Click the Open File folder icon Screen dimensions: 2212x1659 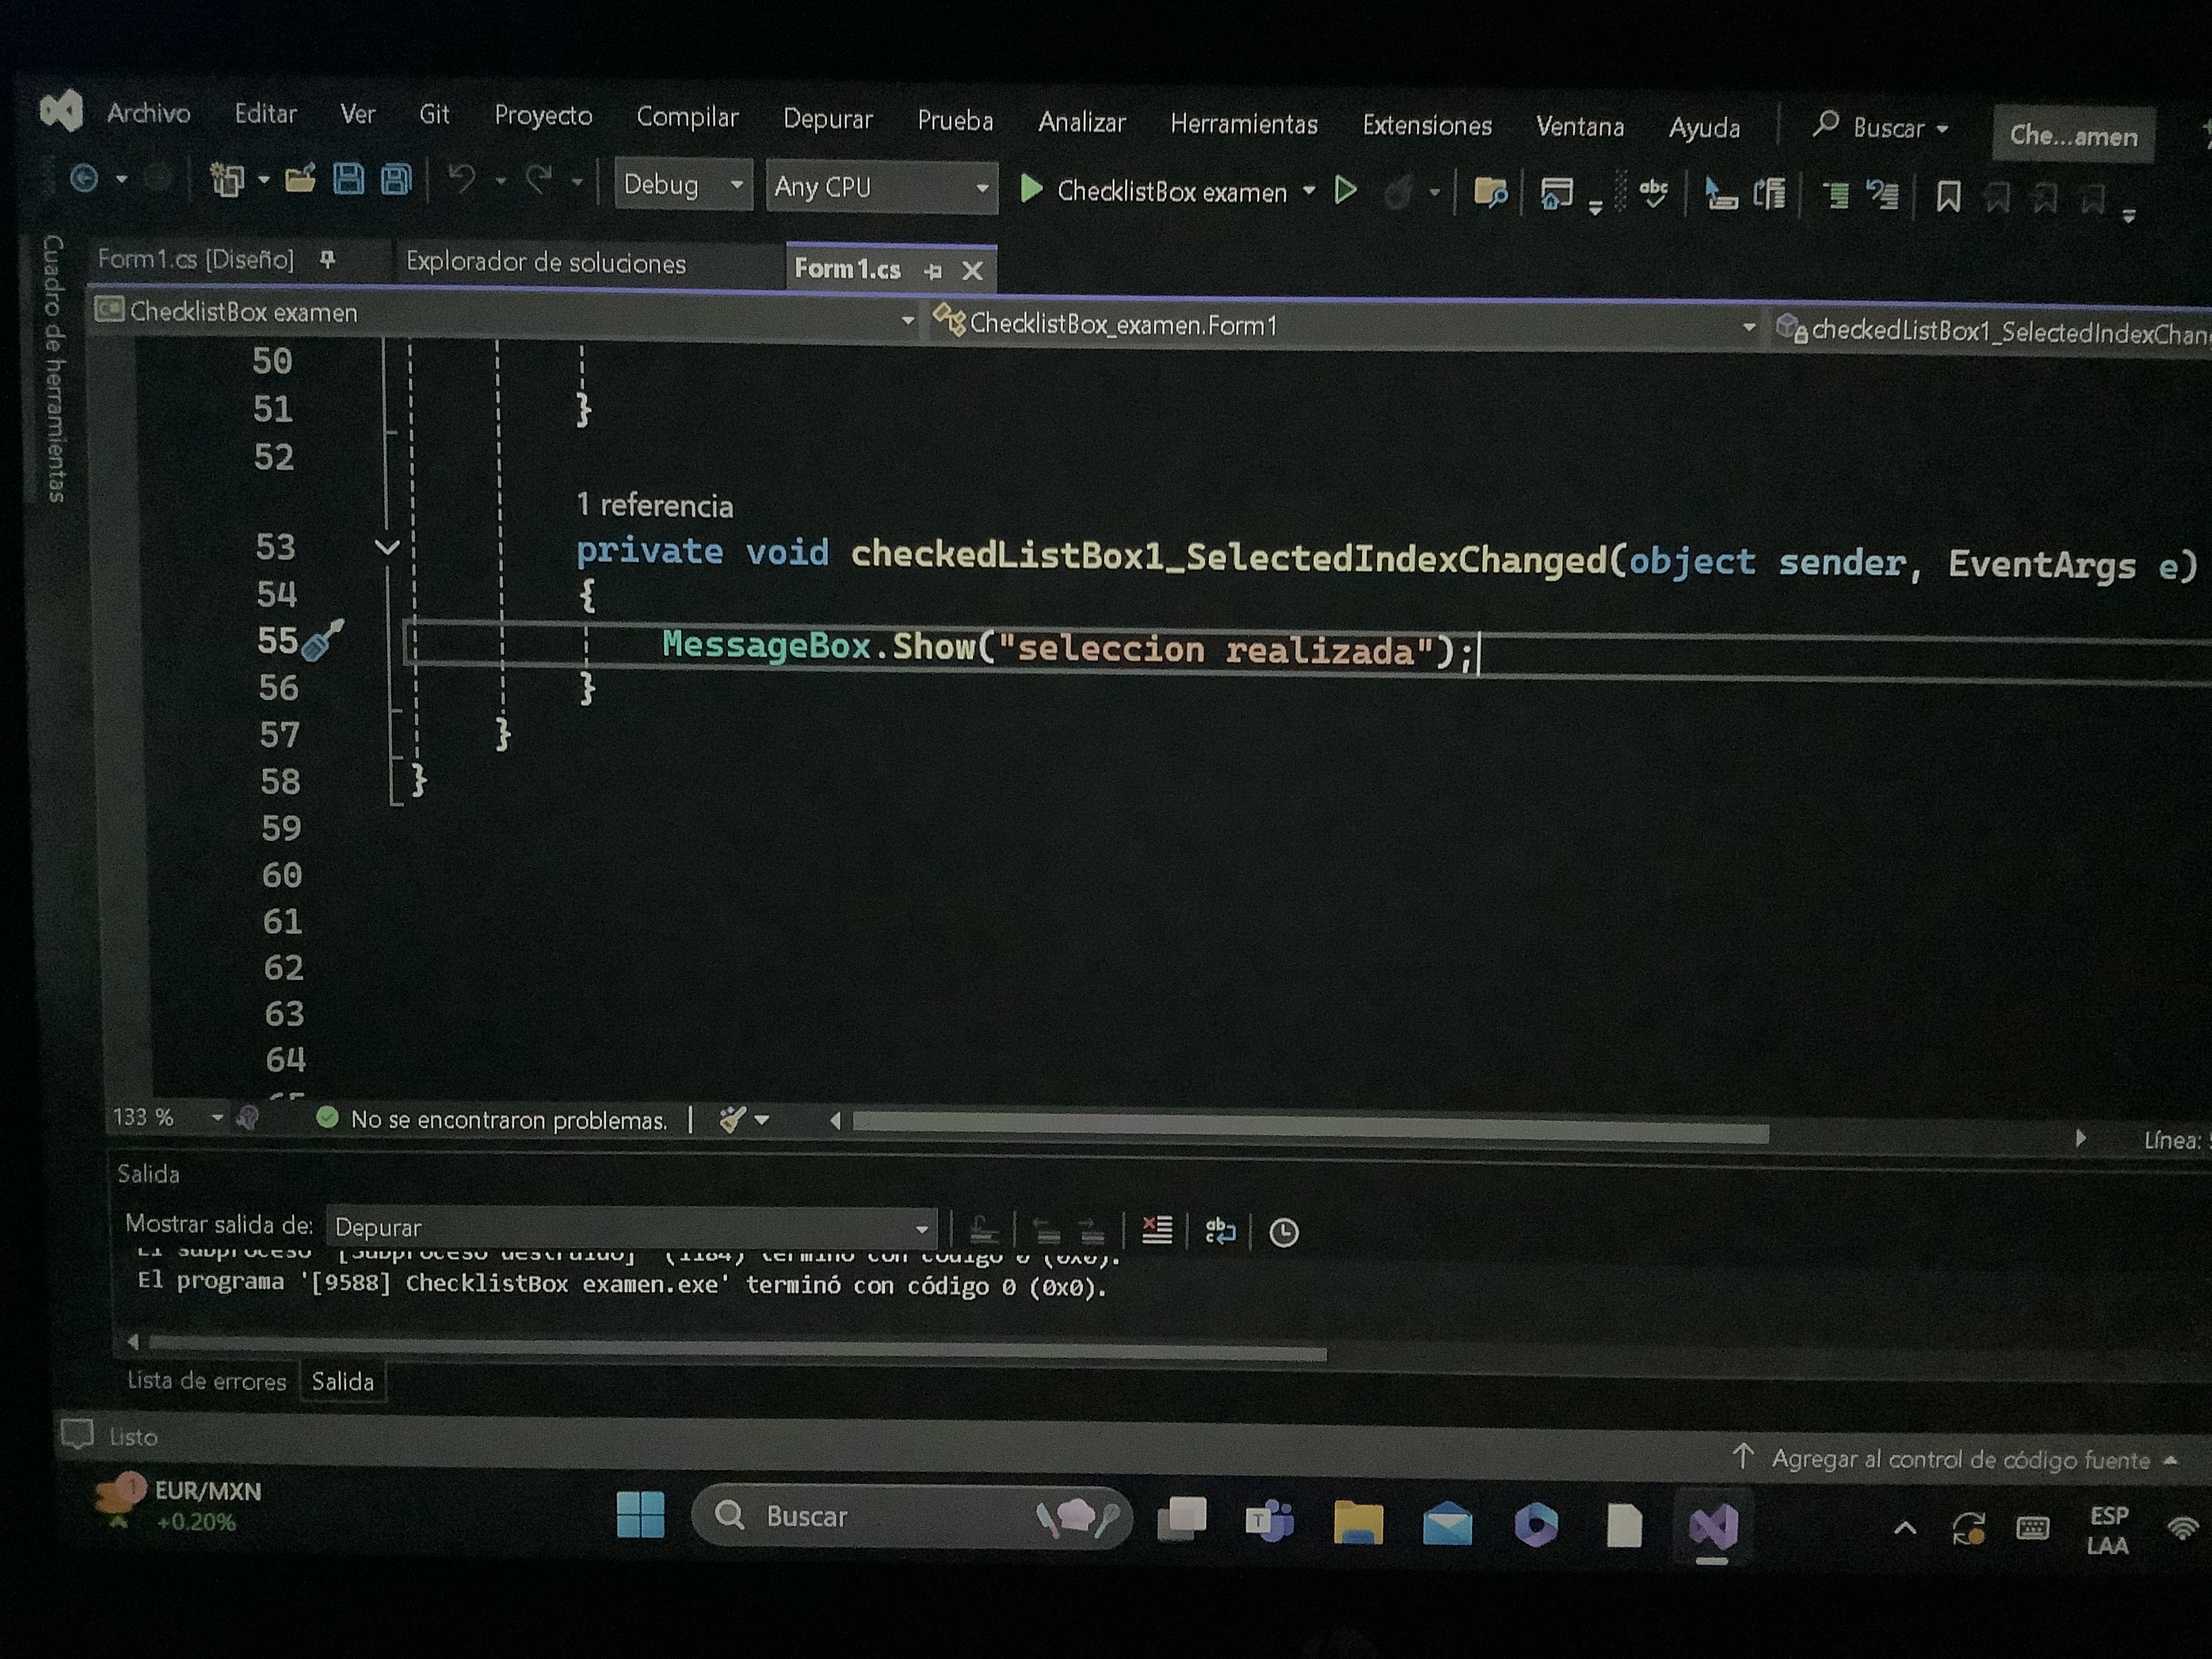(299, 180)
